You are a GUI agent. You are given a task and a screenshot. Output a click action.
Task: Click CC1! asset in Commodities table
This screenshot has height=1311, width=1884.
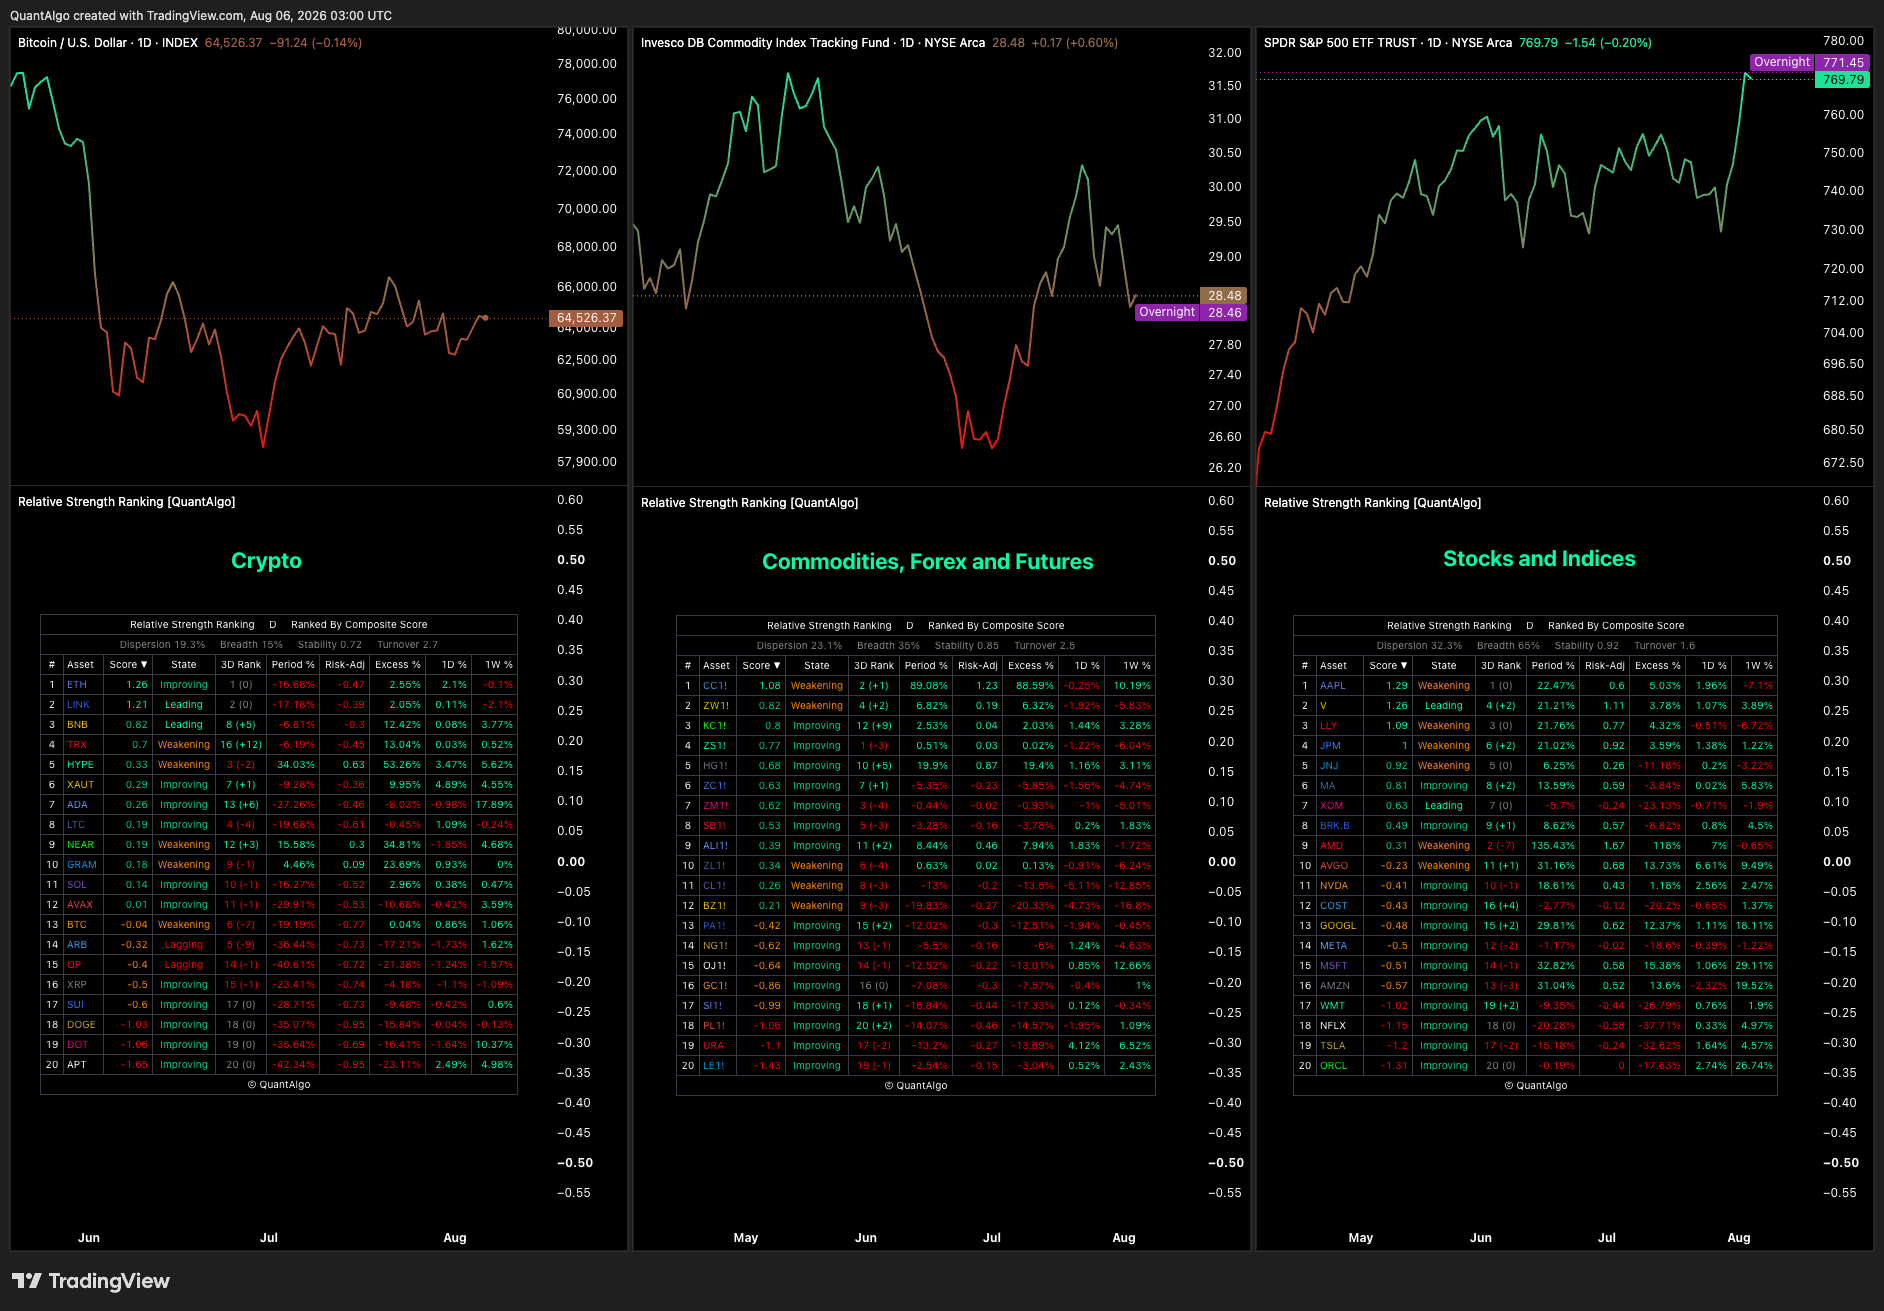tap(715, 686)
